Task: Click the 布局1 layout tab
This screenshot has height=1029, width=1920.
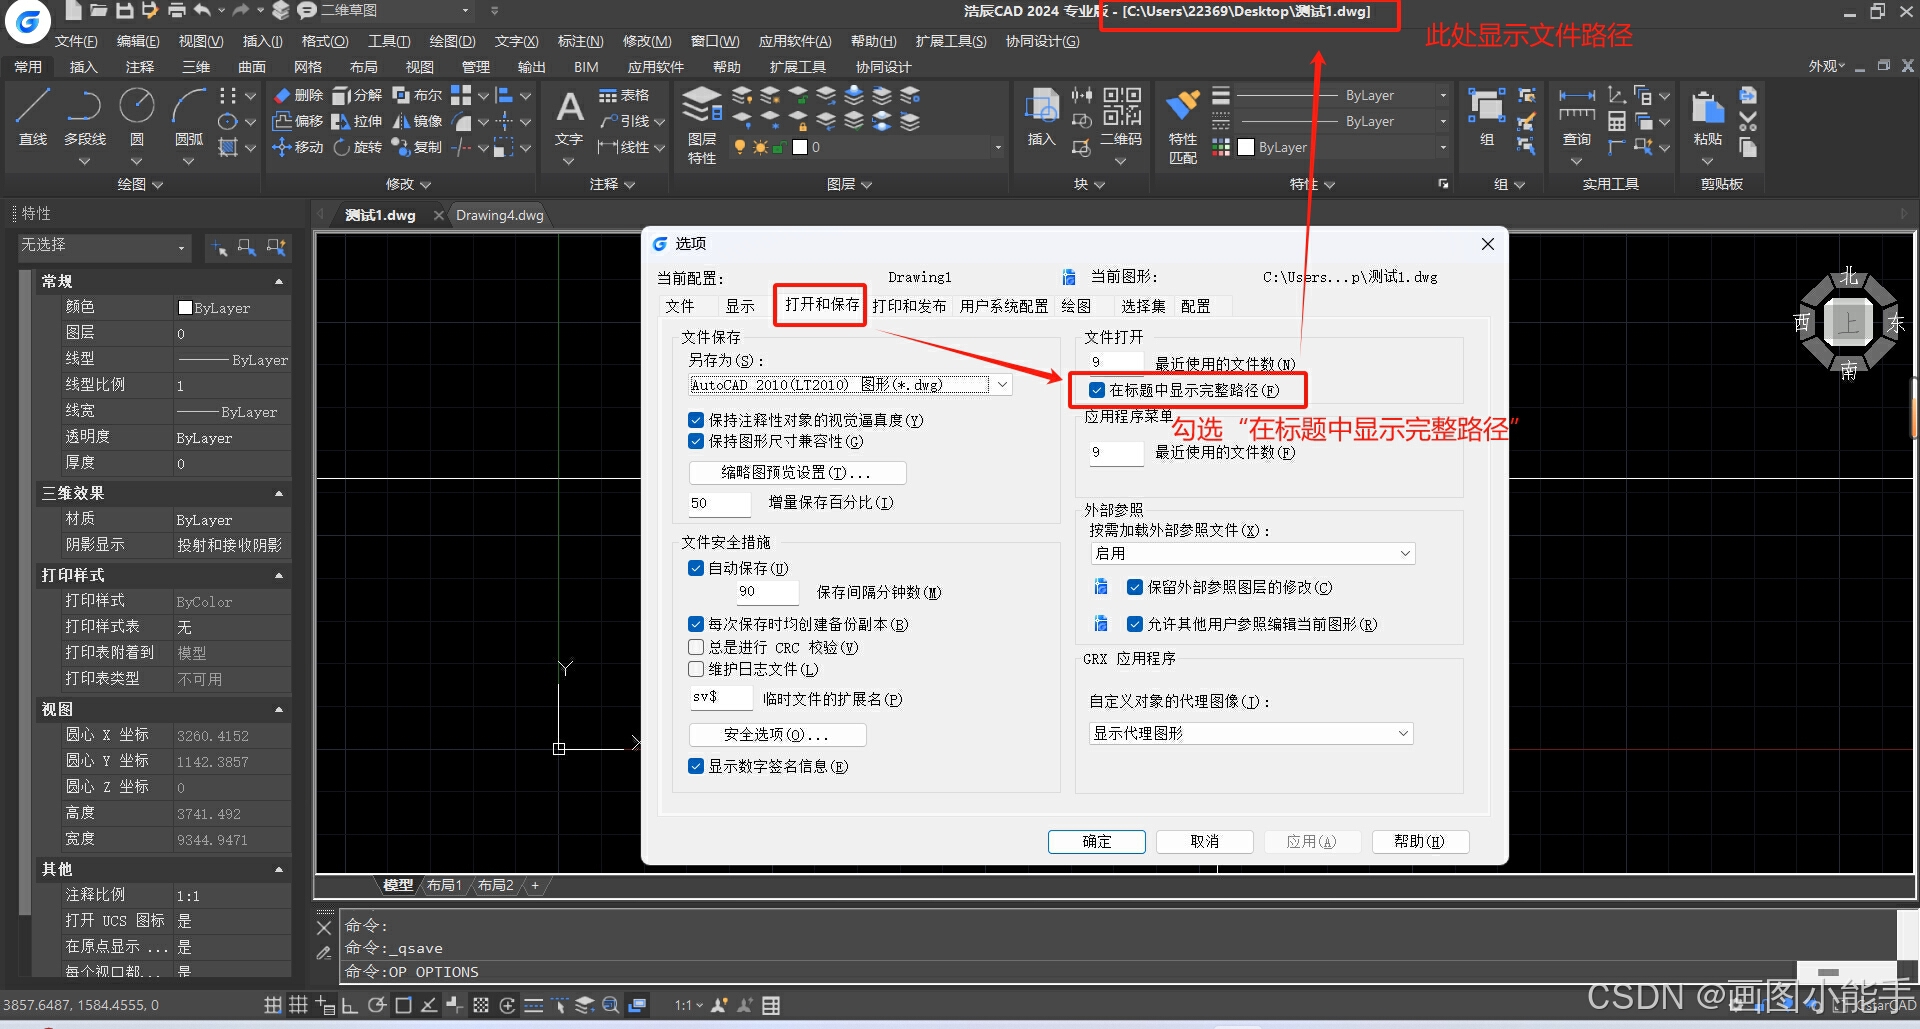Action: pos(444,885)
